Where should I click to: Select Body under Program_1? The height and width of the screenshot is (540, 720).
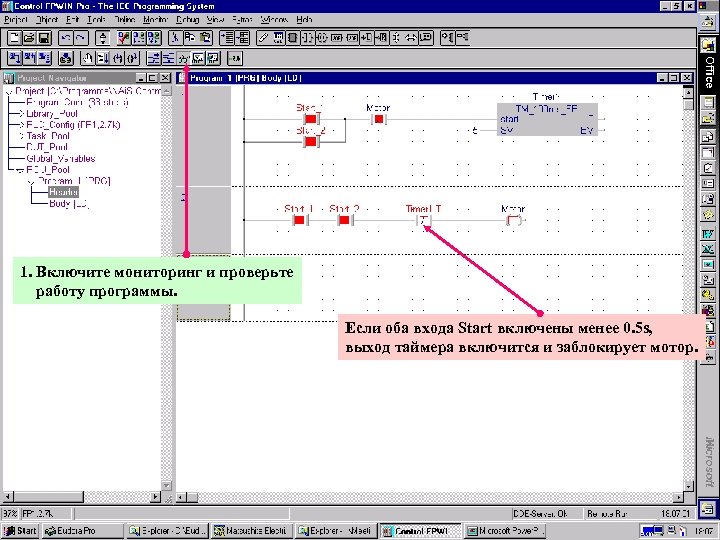pyautogui.click(x=69, y=203)
